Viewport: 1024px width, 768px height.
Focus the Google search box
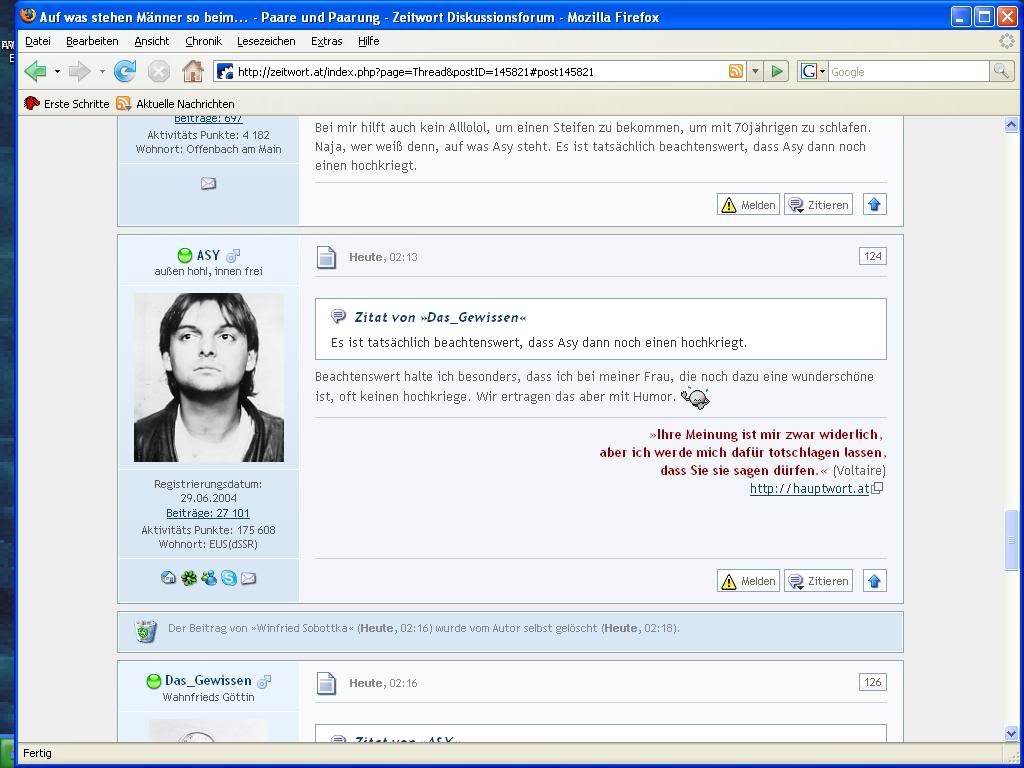[909, 71]
